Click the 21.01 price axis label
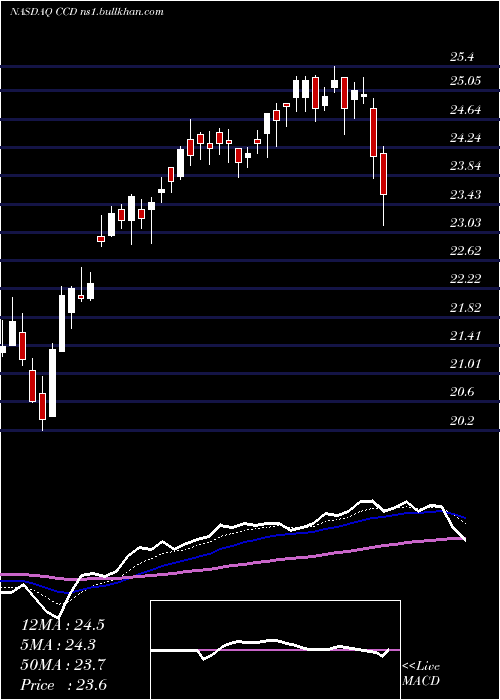Image resolution: width=500 pixels, height=700 pixels. (466, 364)
